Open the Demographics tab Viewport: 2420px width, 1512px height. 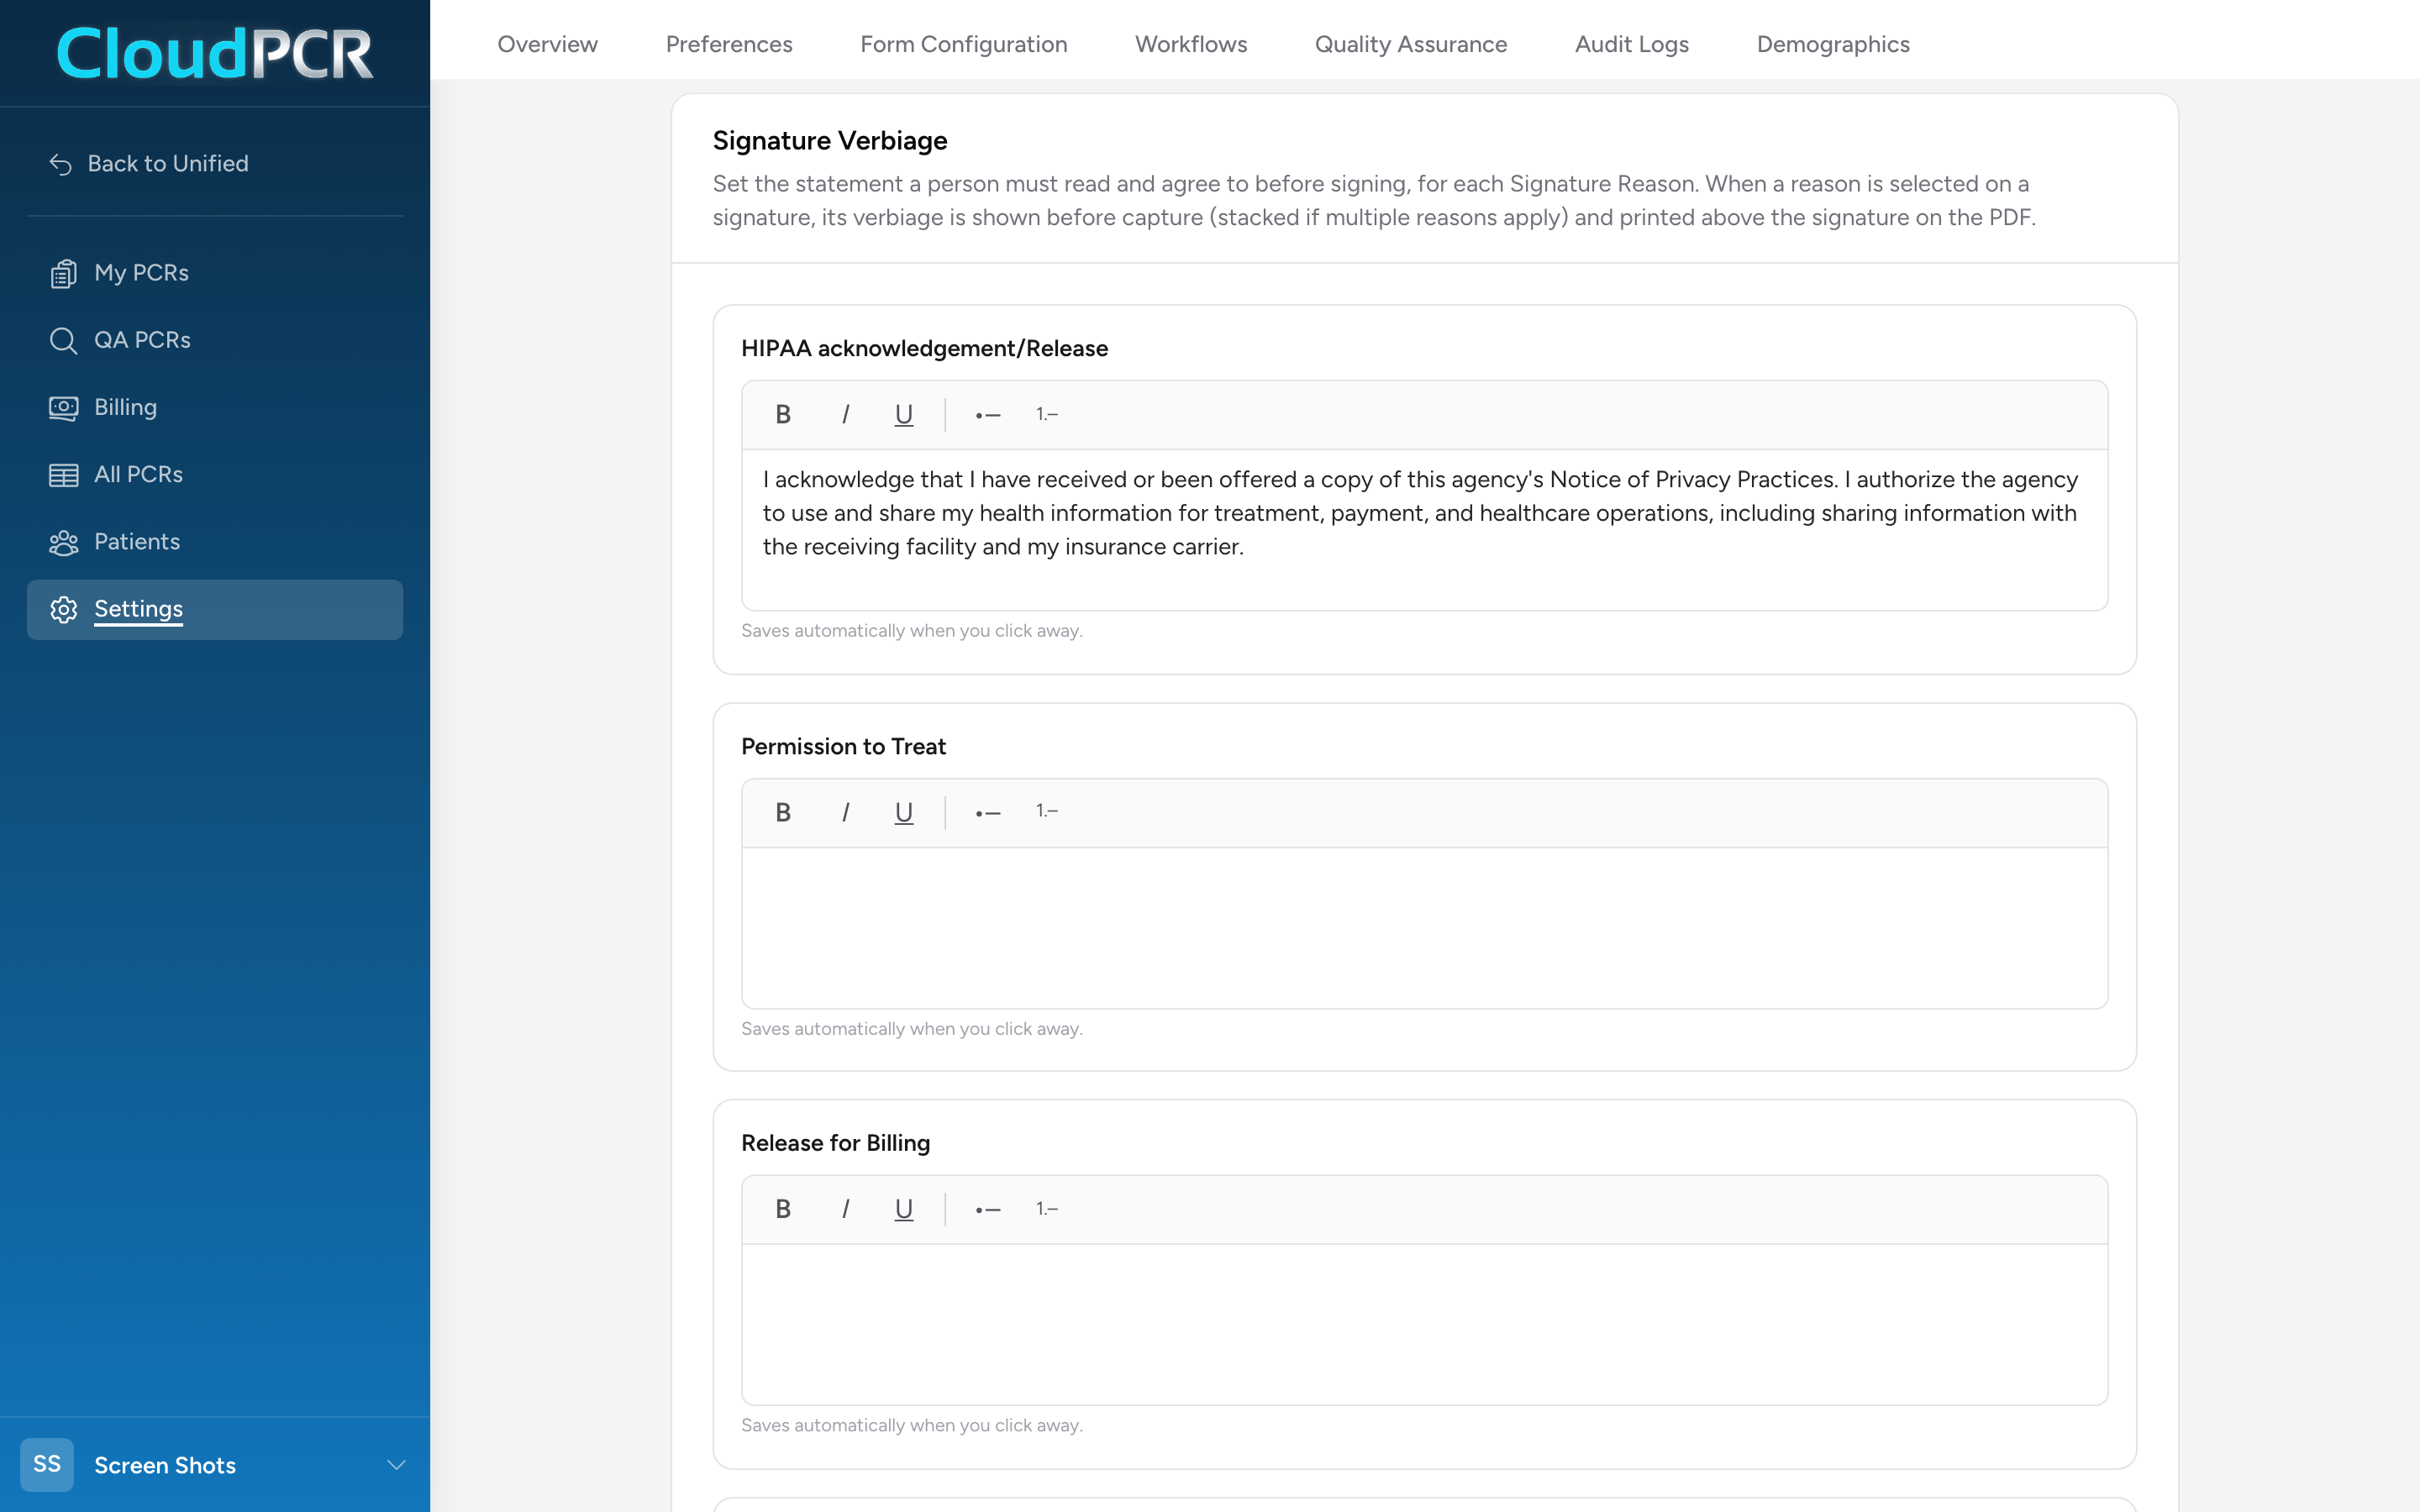coord(1833,44)
